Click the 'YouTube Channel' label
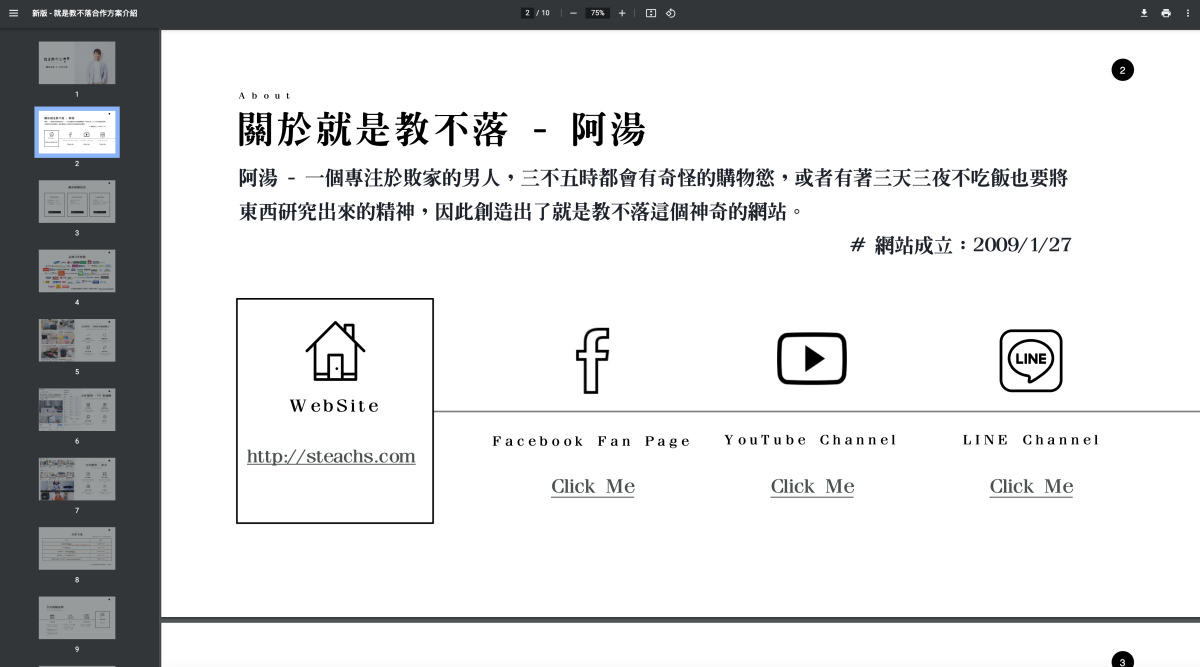Viewport: 1200px width, 667px height. (x=811, y=440)
